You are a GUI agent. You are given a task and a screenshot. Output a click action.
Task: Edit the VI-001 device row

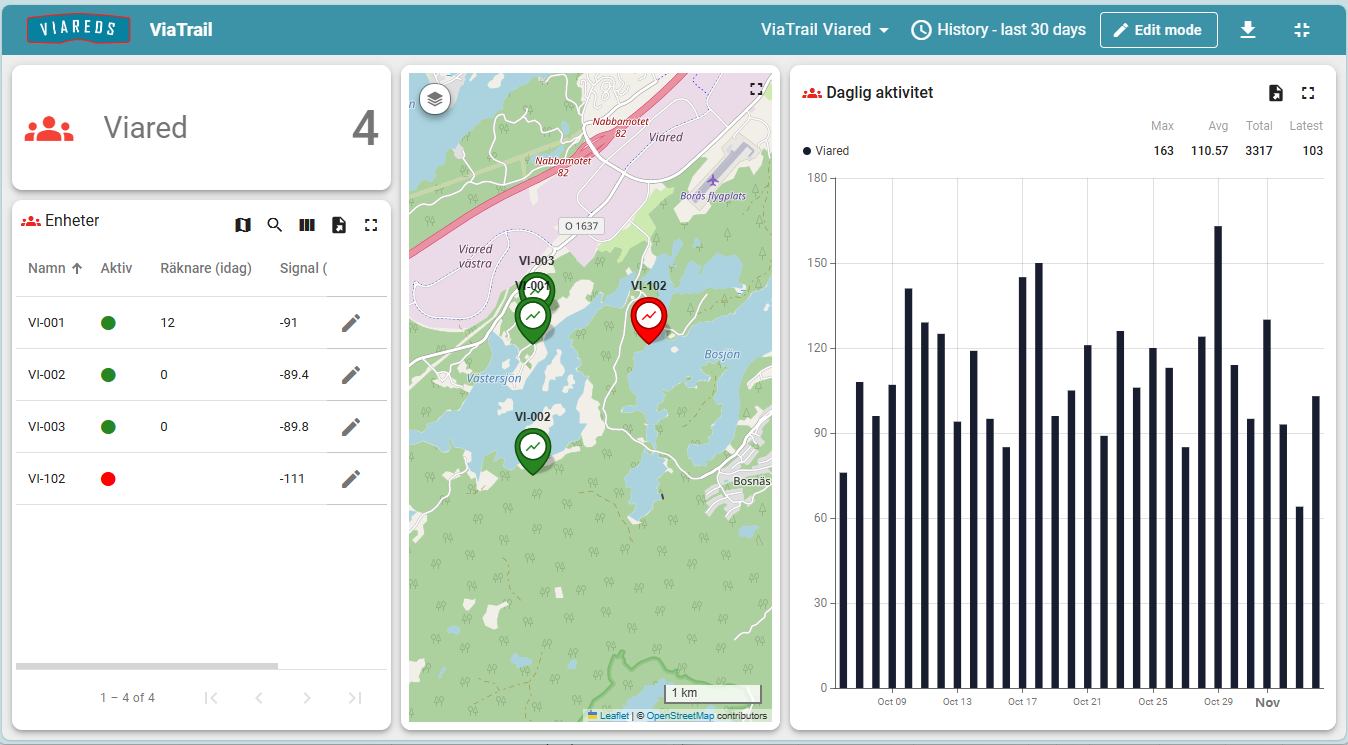click(x=350, y=322)
